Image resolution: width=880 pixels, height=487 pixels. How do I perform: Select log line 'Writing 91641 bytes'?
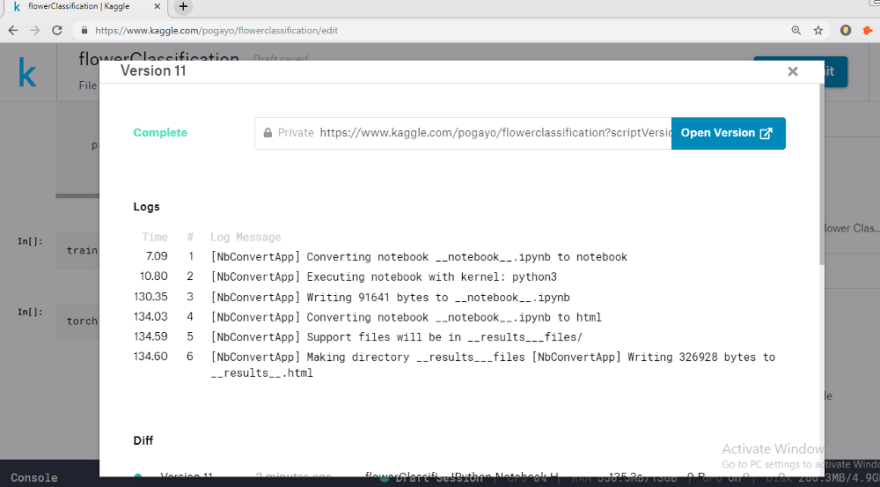pyautogui.click(x=390, y=297)
